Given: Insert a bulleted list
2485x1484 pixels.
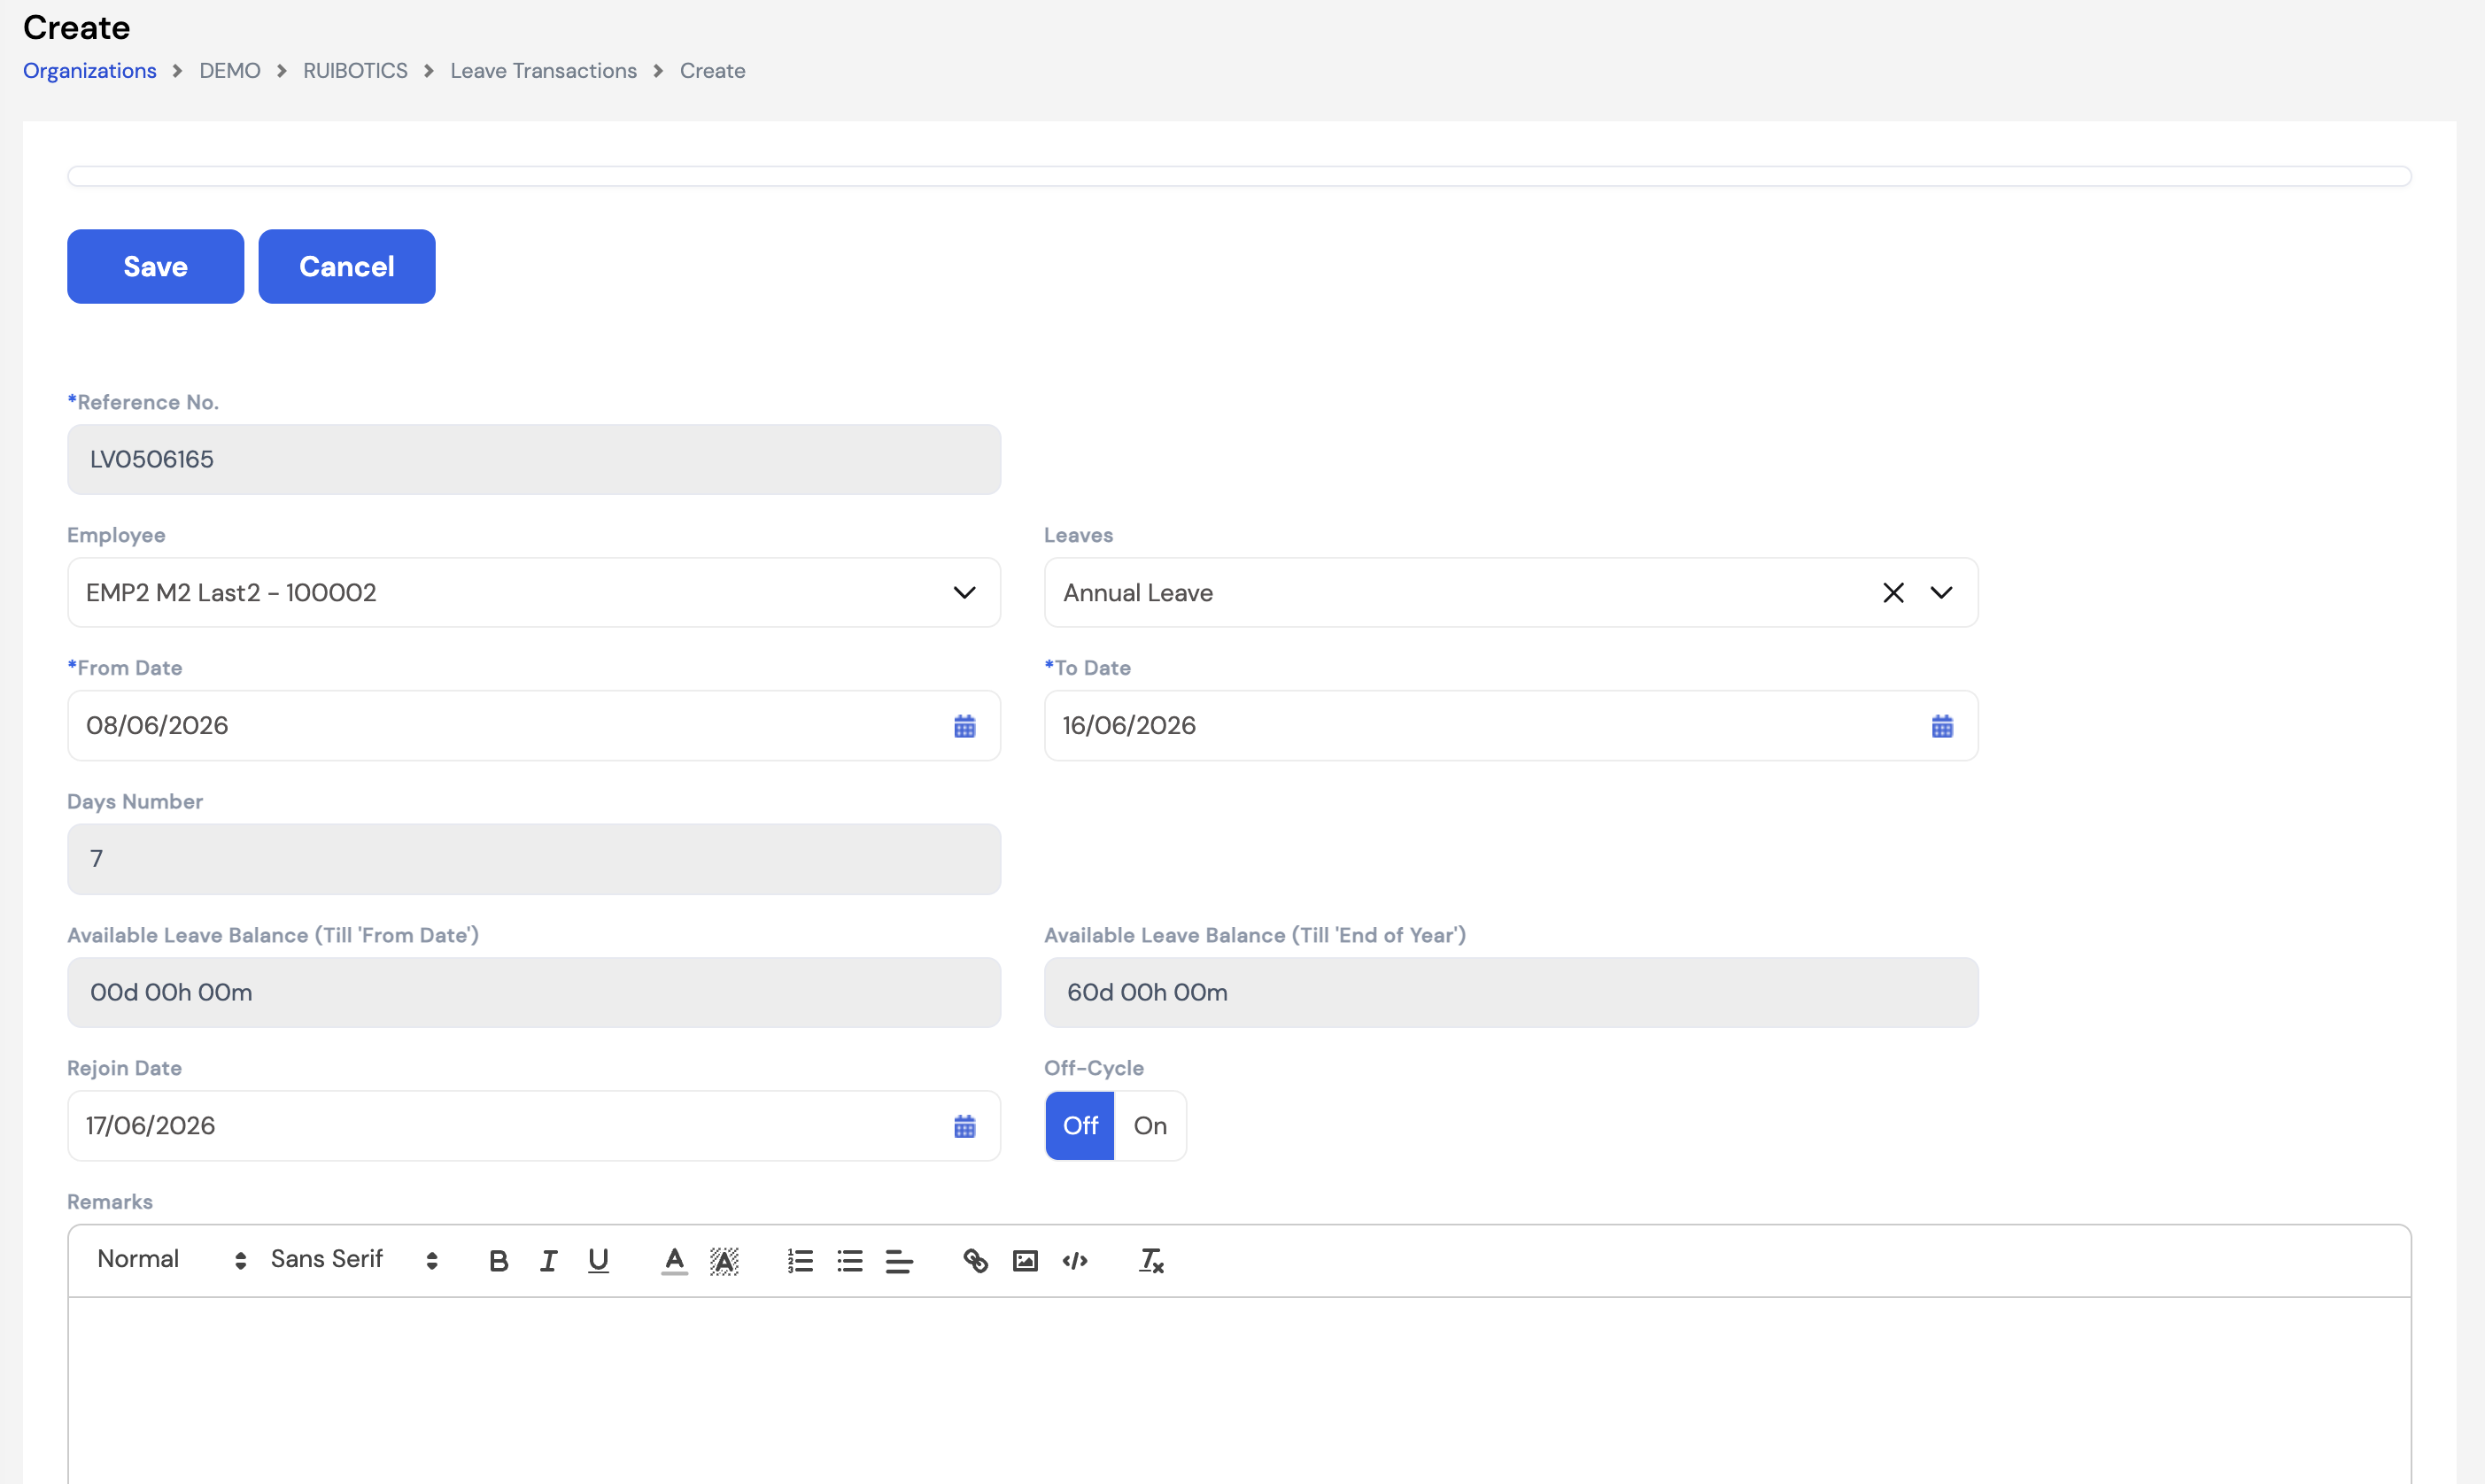Looking at the screenshot, I should pos(850,1260).
